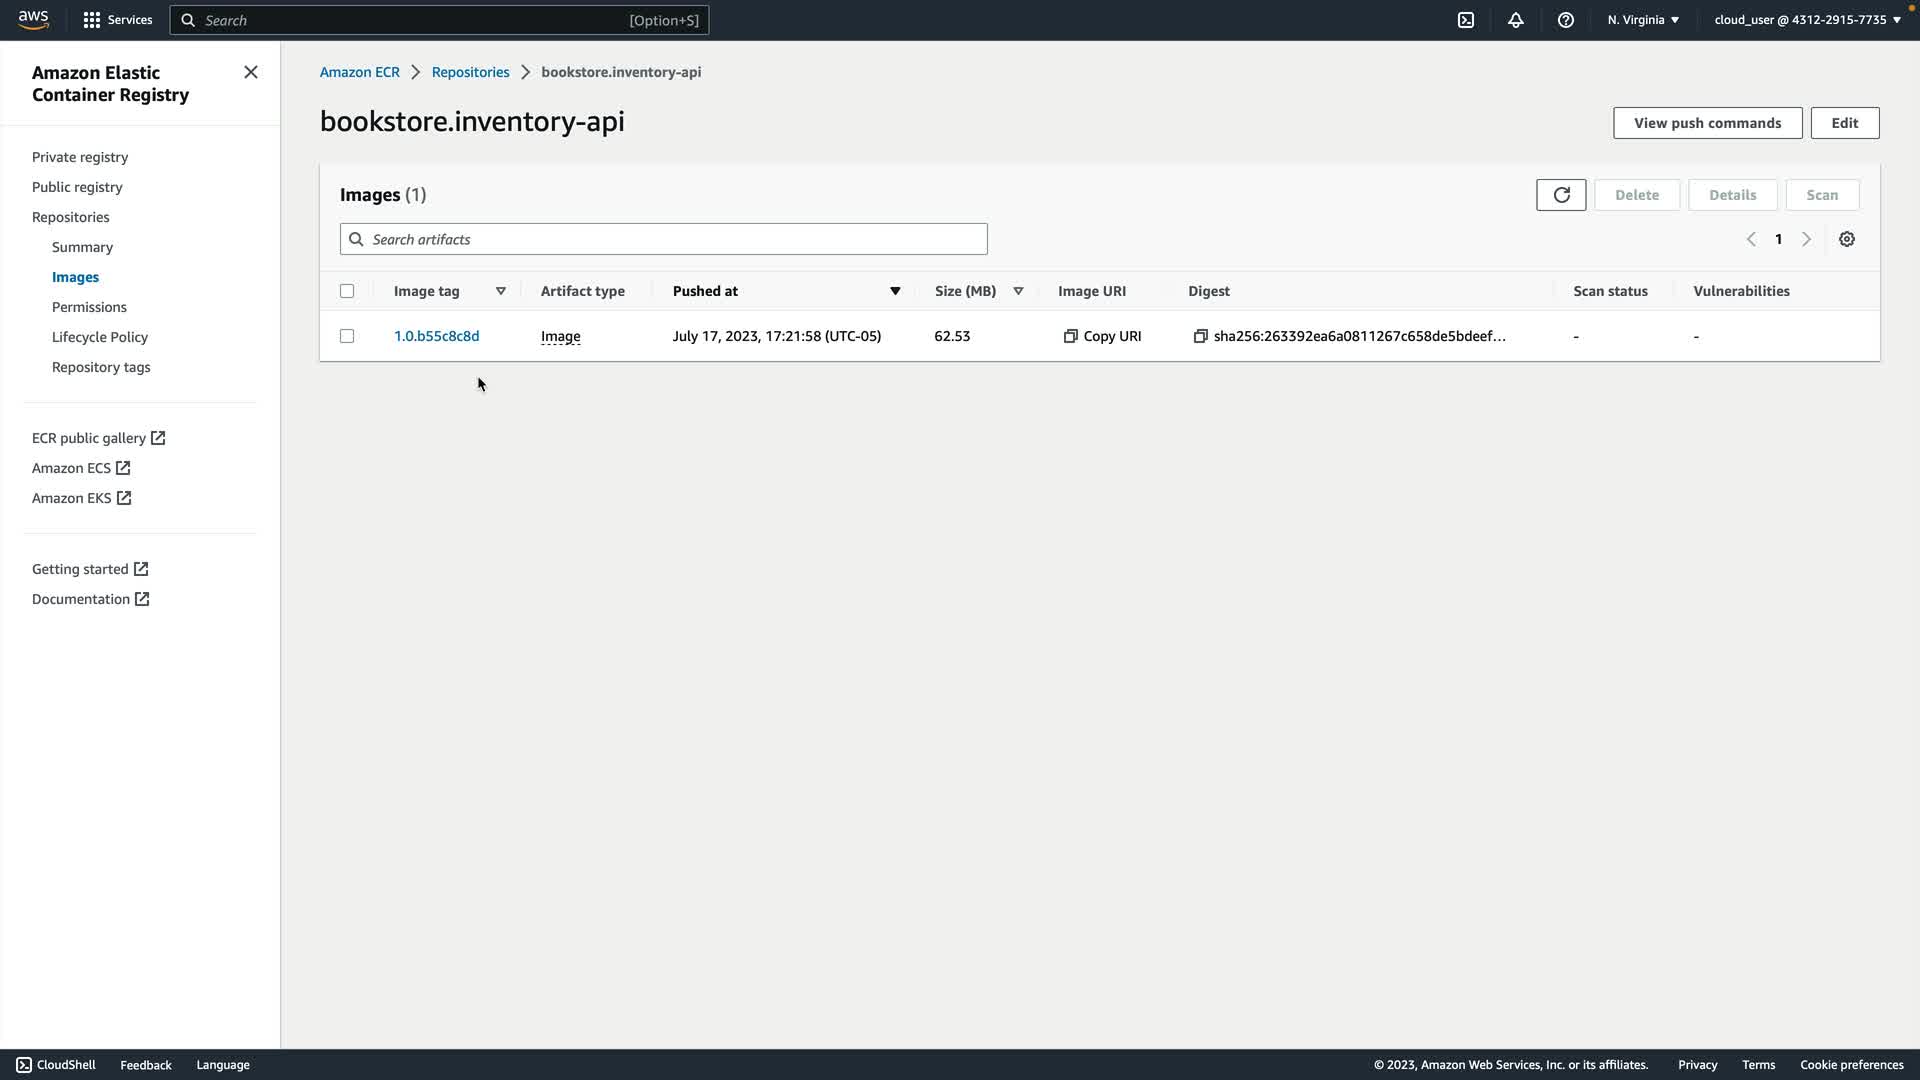Close the ECR navigation side panel

[x=250, y=72]
